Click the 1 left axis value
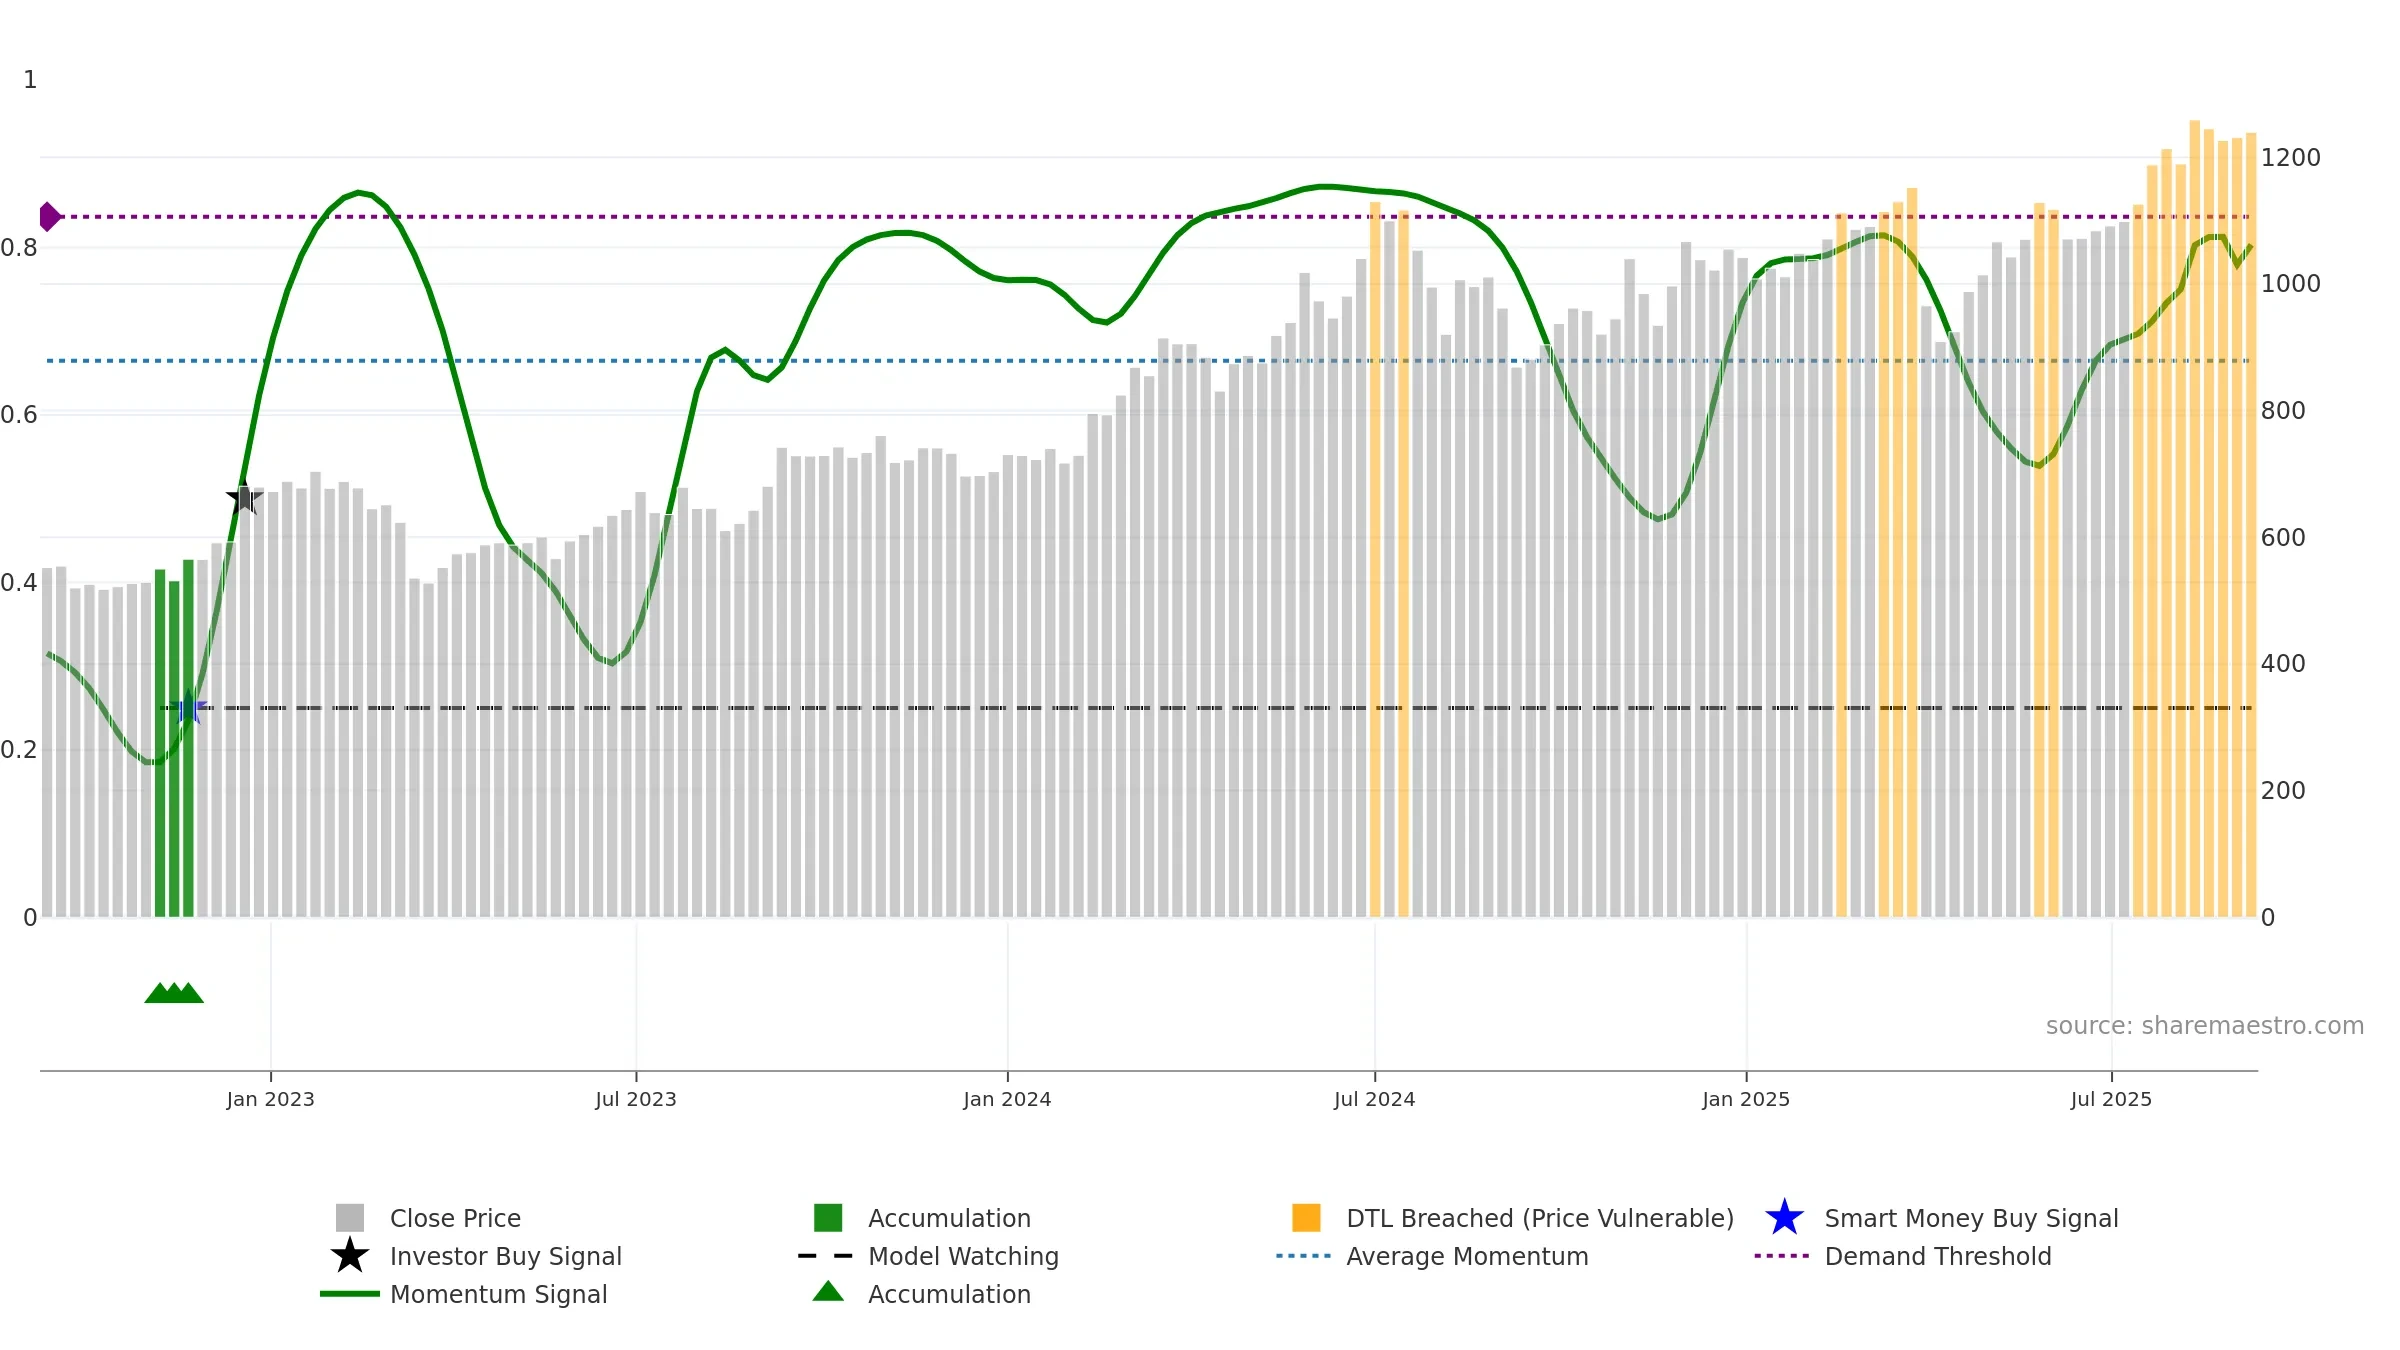2400x1350 pixels. [x=30, y=80]
